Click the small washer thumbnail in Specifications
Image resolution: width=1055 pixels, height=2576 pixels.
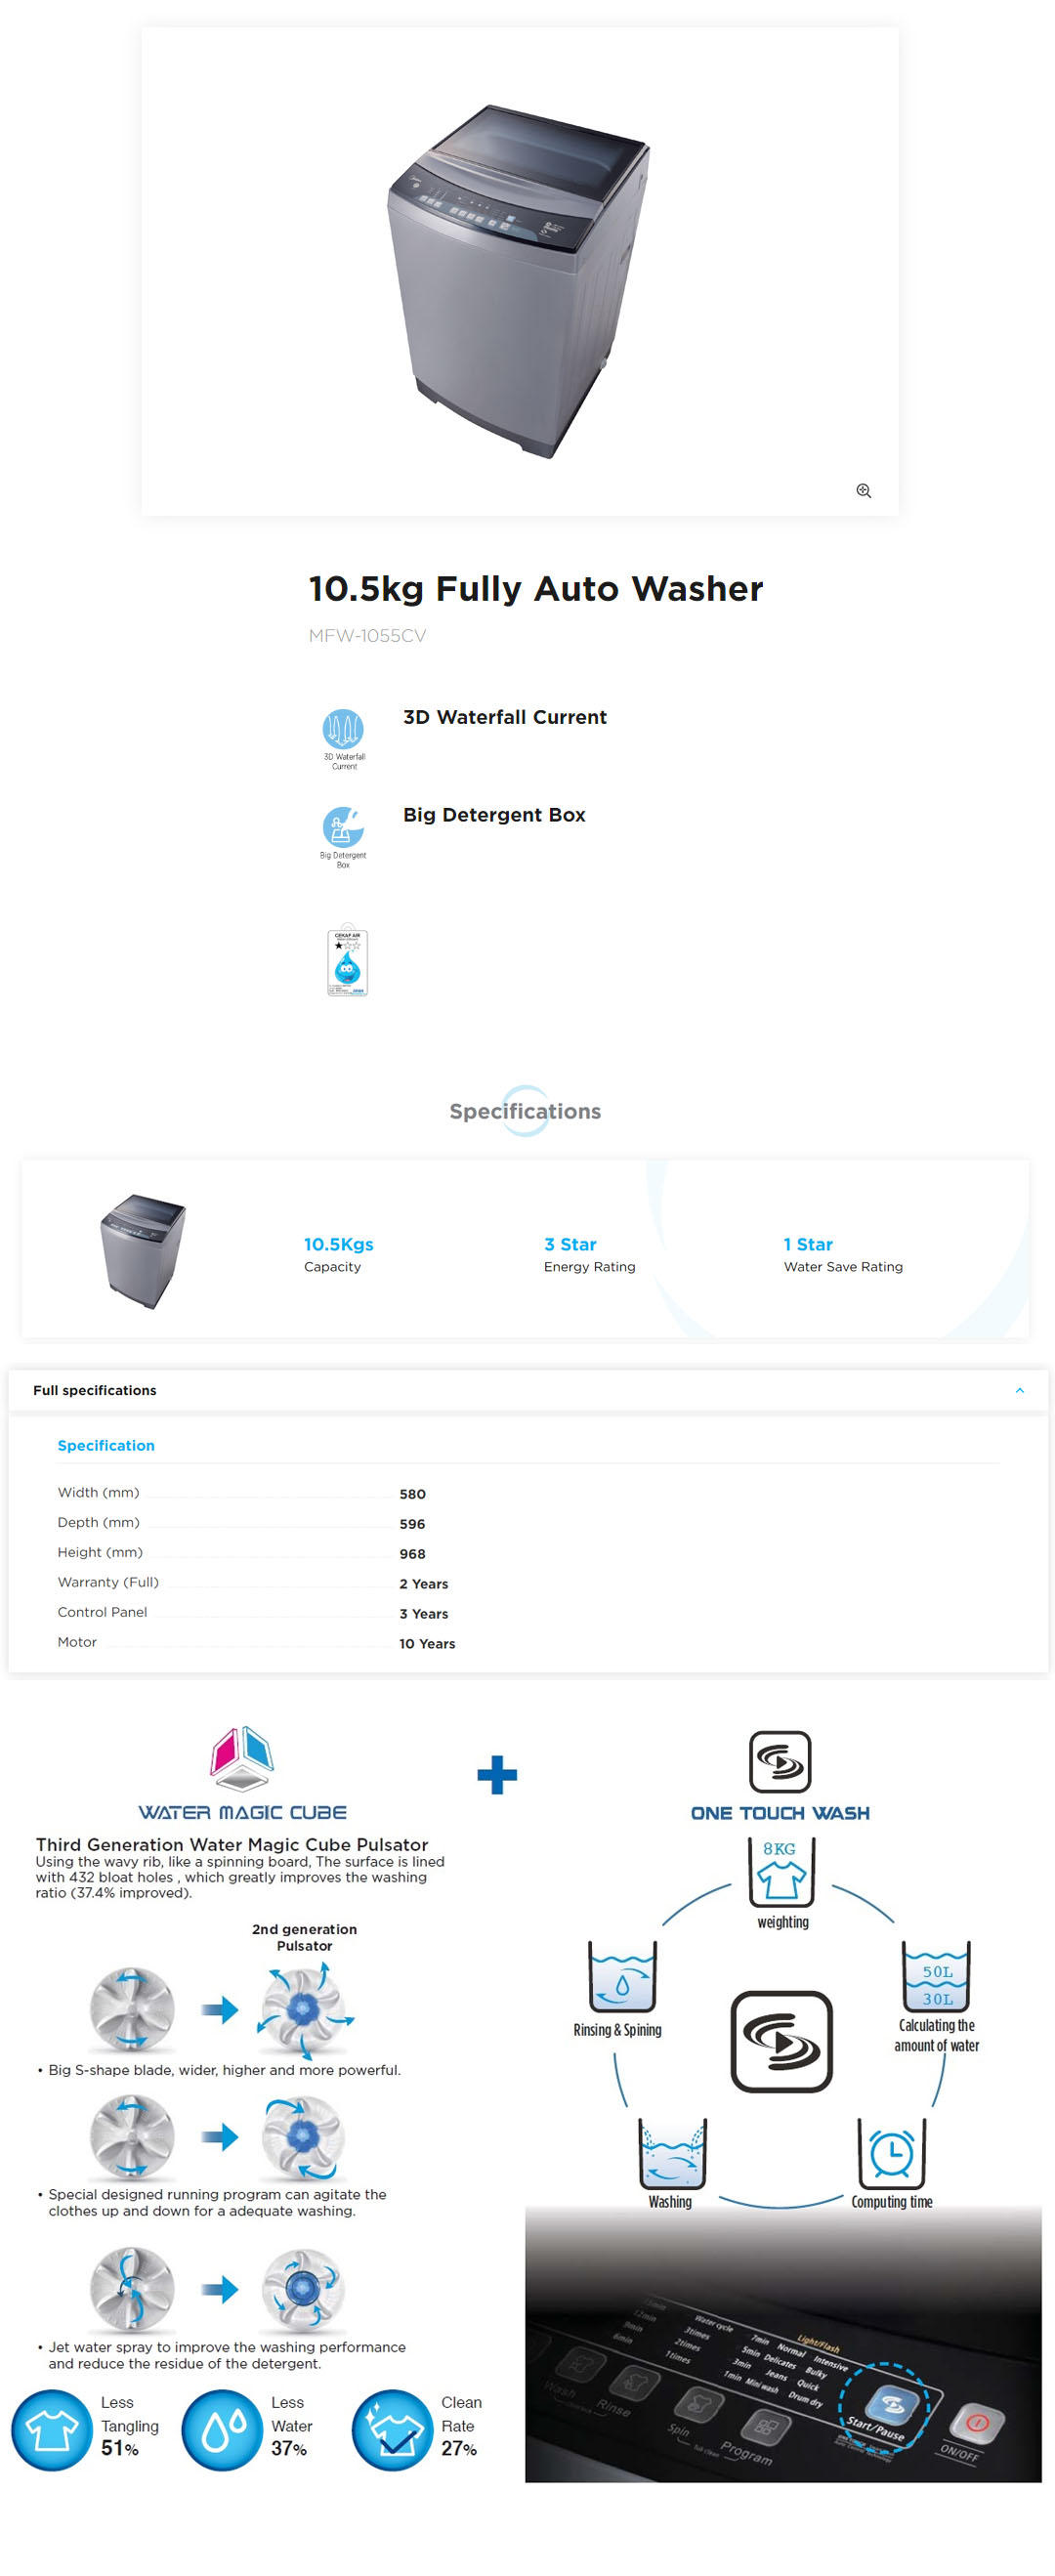tap(143, 1250)
